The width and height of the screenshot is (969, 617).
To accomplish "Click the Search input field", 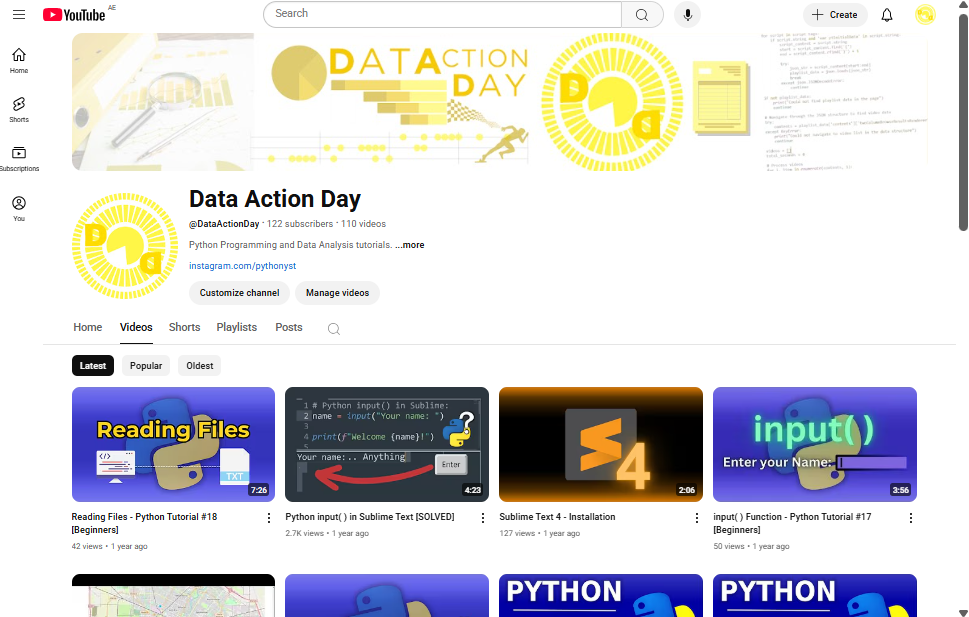I will tap(442, 14).
